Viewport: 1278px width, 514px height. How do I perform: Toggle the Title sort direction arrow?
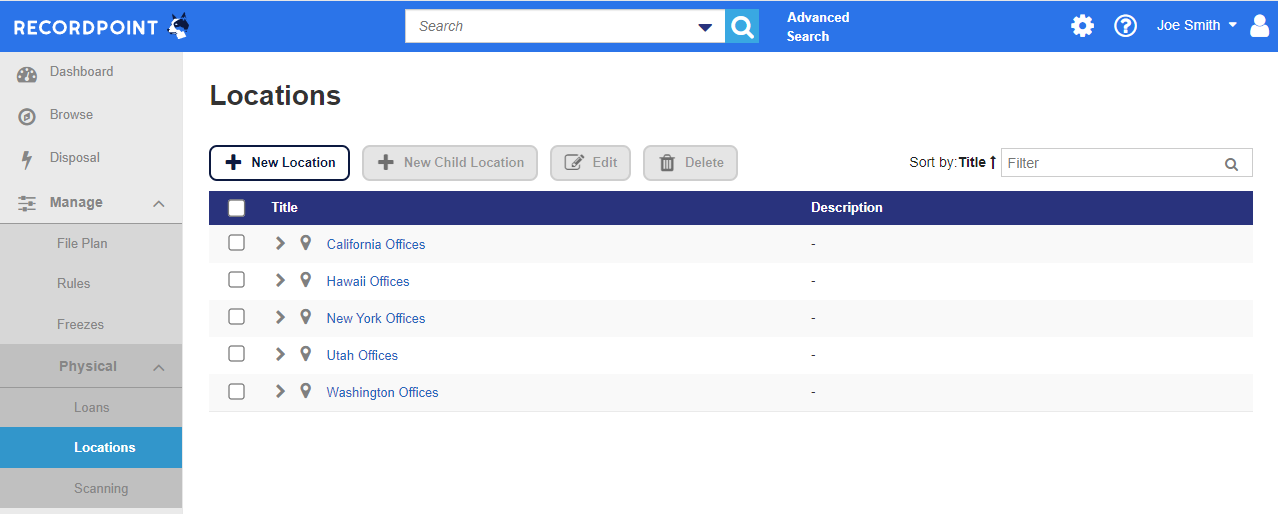[993, 162]
